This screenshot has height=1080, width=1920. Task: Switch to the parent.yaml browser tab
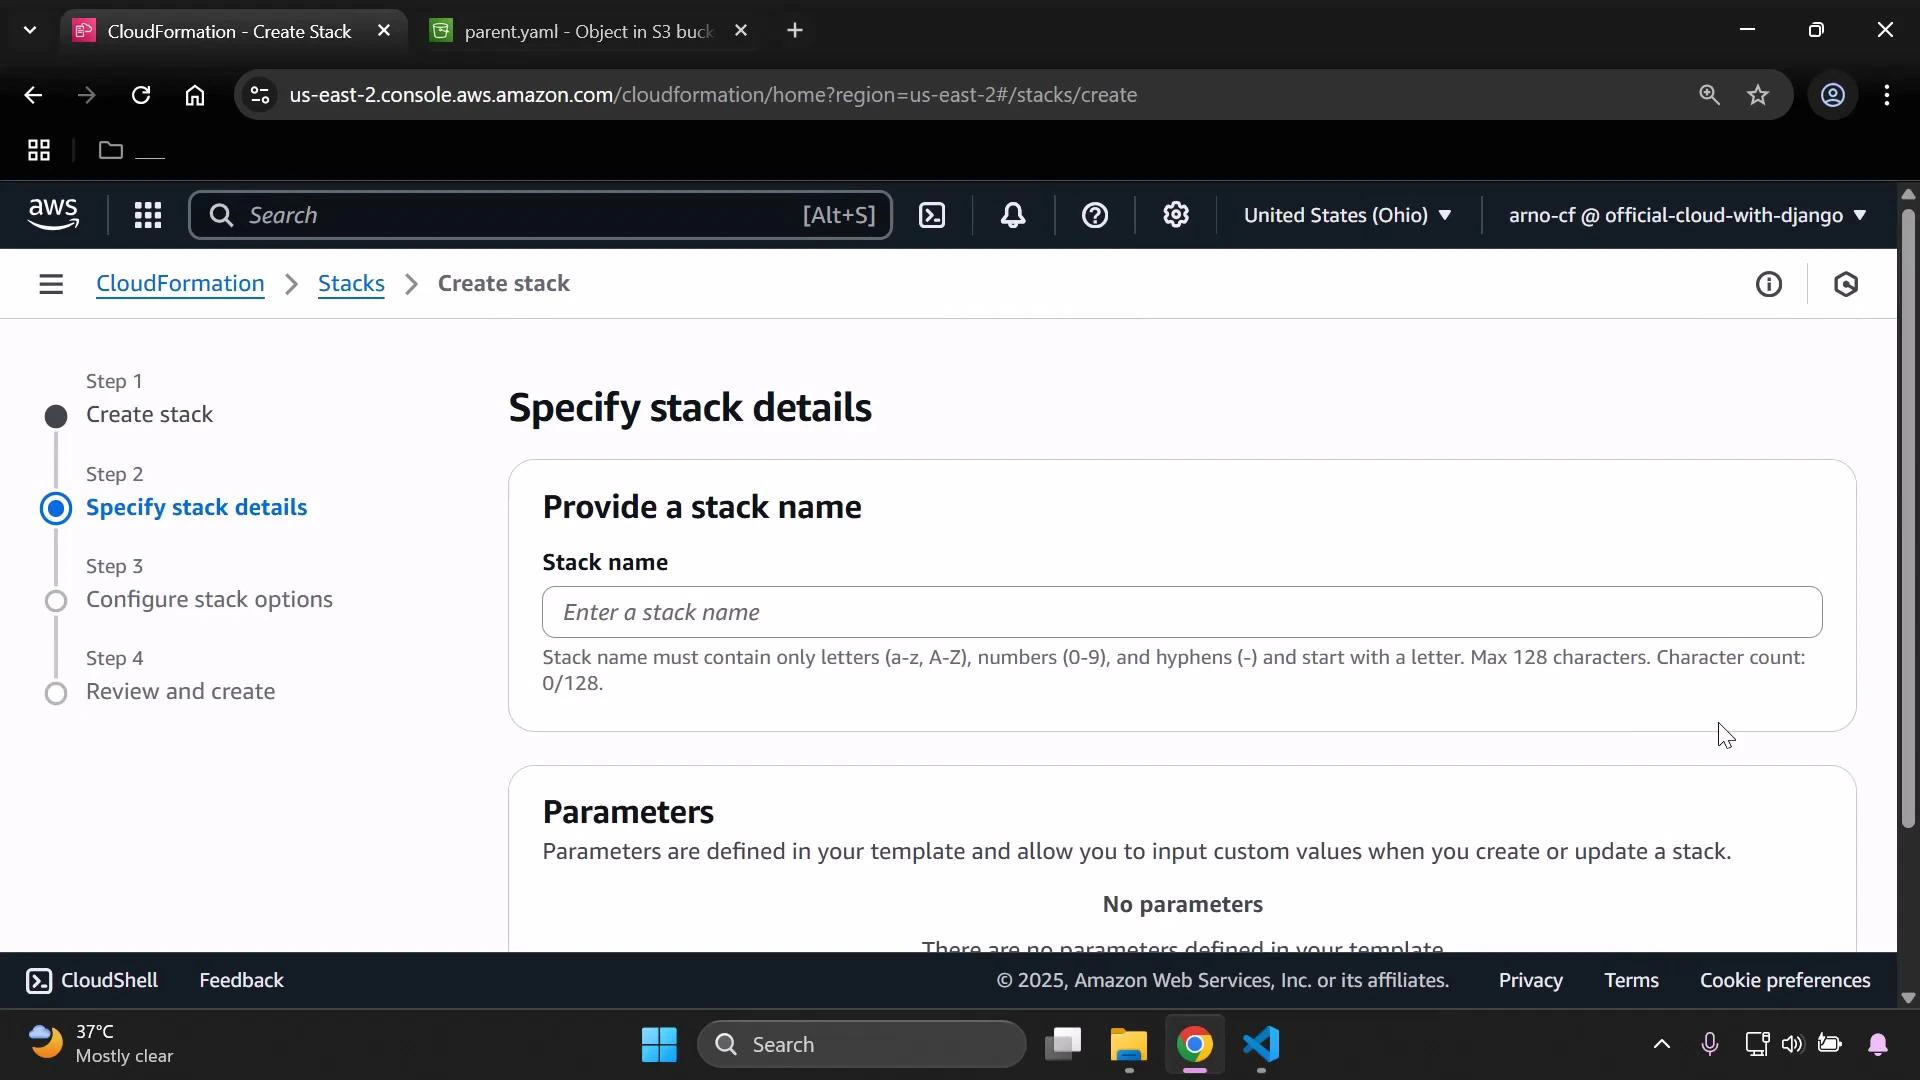[580, 31]
